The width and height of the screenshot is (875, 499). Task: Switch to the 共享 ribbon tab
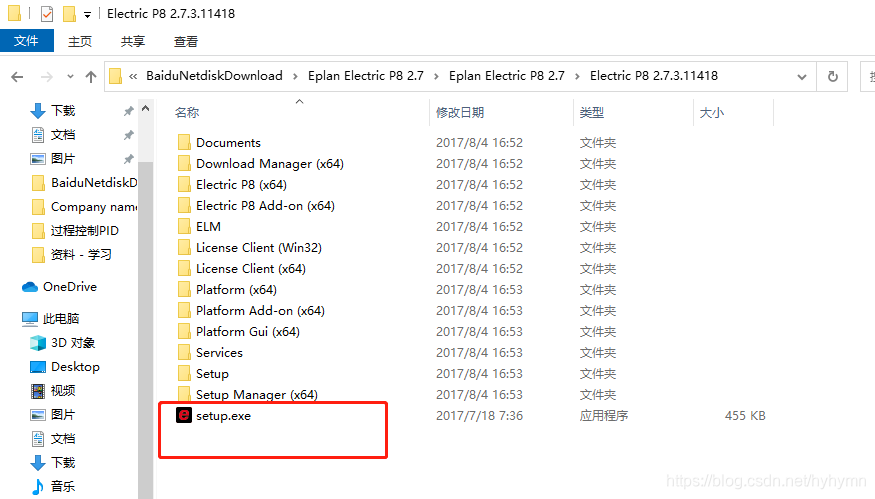133,41
